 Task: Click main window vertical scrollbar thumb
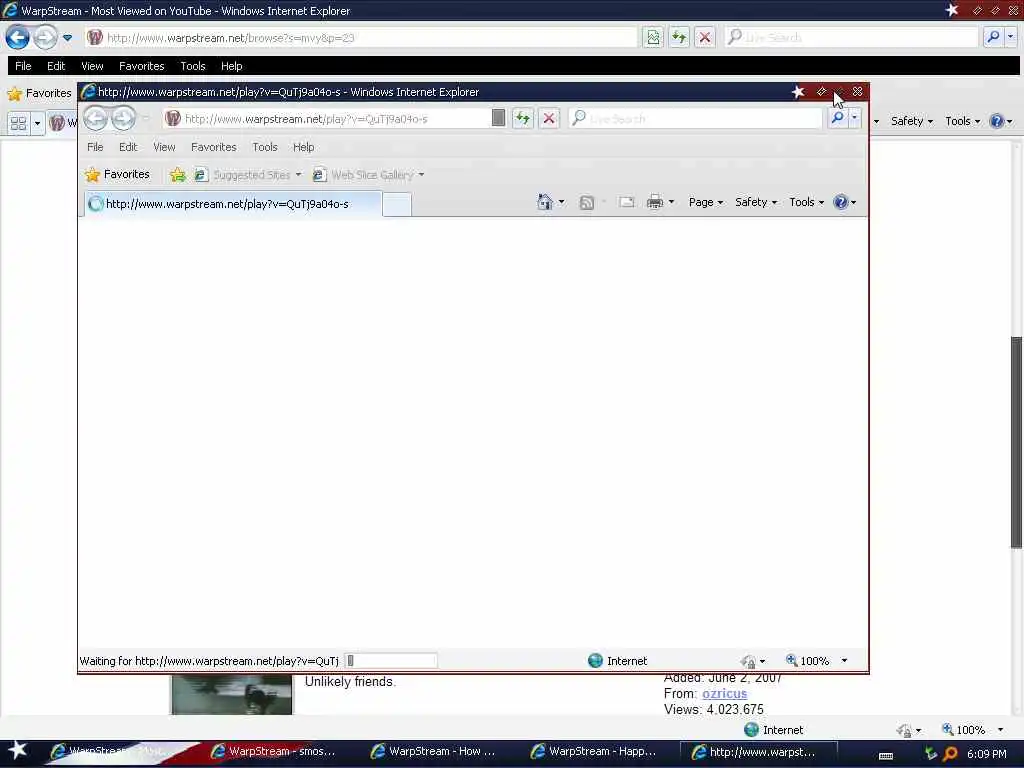(1016, 443)
